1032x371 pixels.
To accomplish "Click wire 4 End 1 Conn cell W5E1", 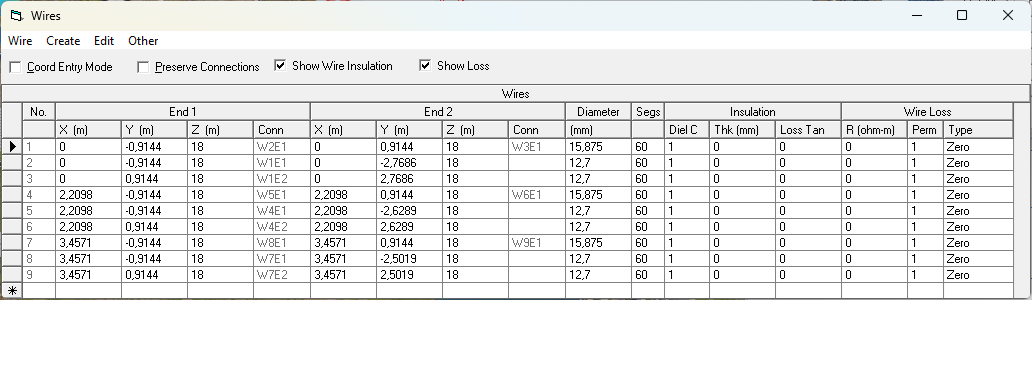I will pyautogui.click(x=282, y=195).
